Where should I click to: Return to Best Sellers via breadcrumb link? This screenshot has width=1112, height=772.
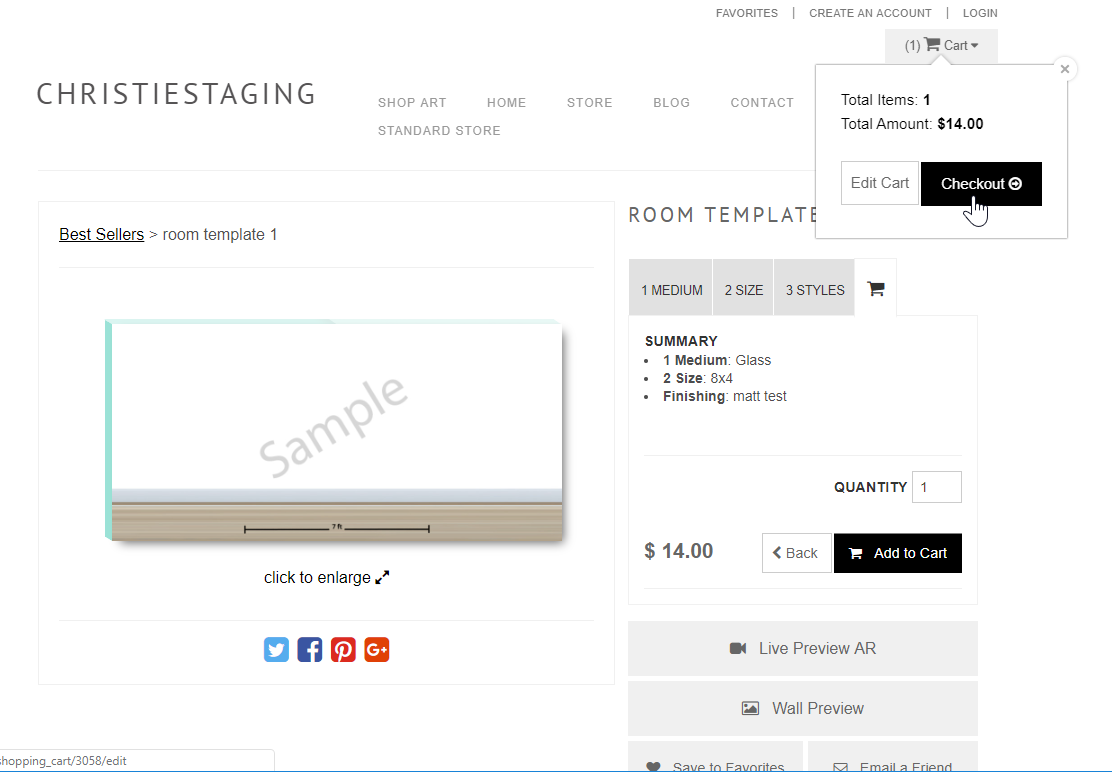point(101,234)
